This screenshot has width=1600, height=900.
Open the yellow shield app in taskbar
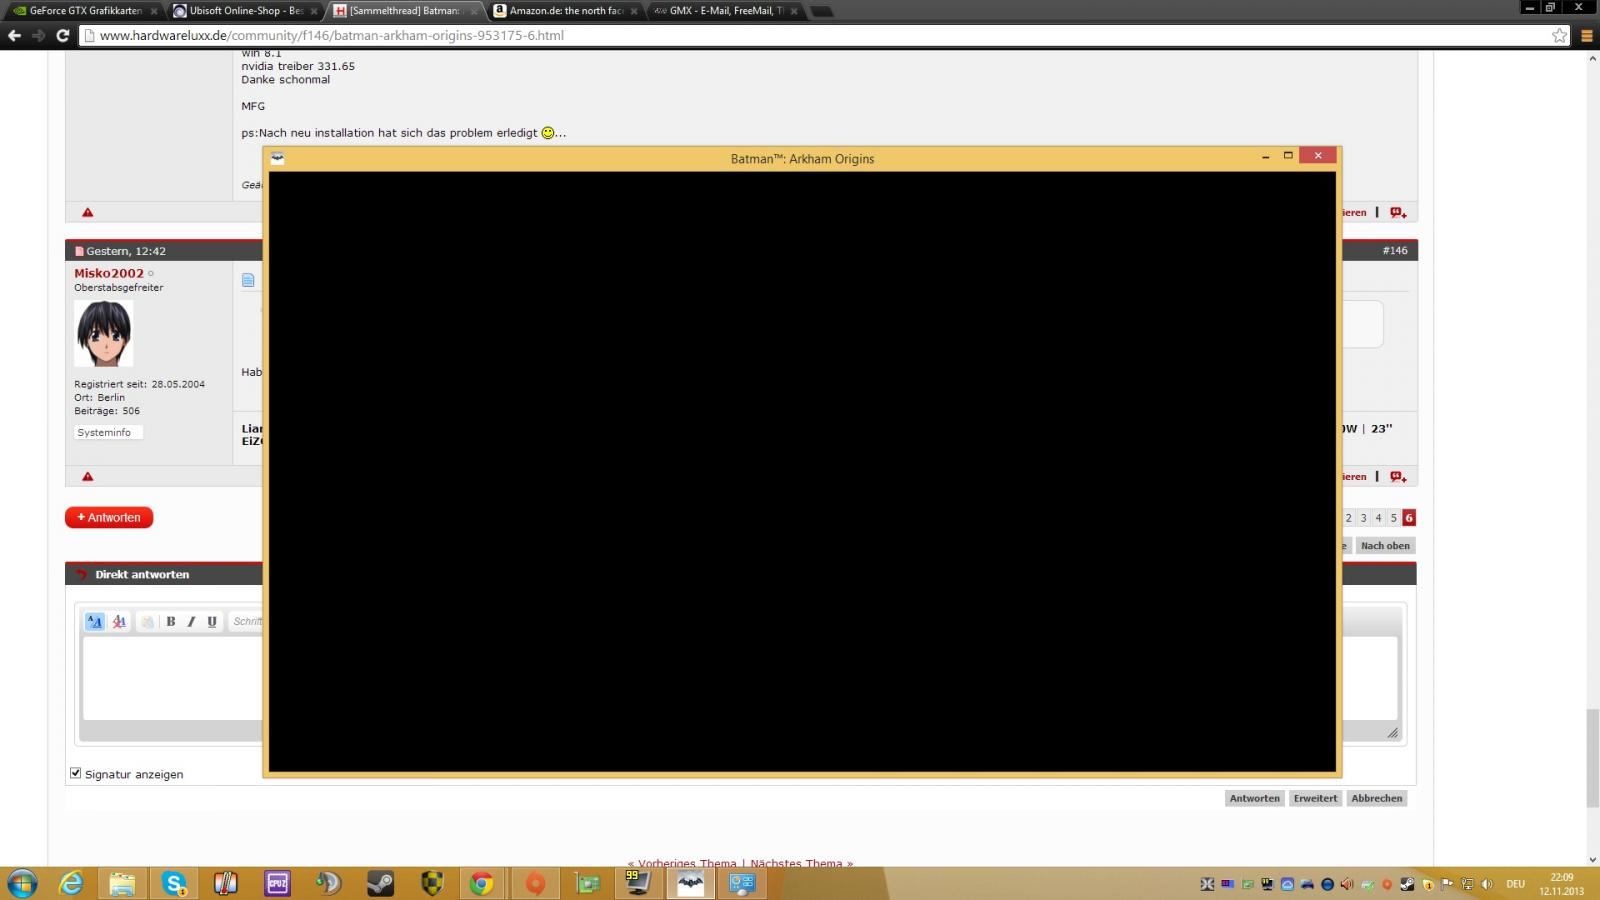click(x=431, y=883)
